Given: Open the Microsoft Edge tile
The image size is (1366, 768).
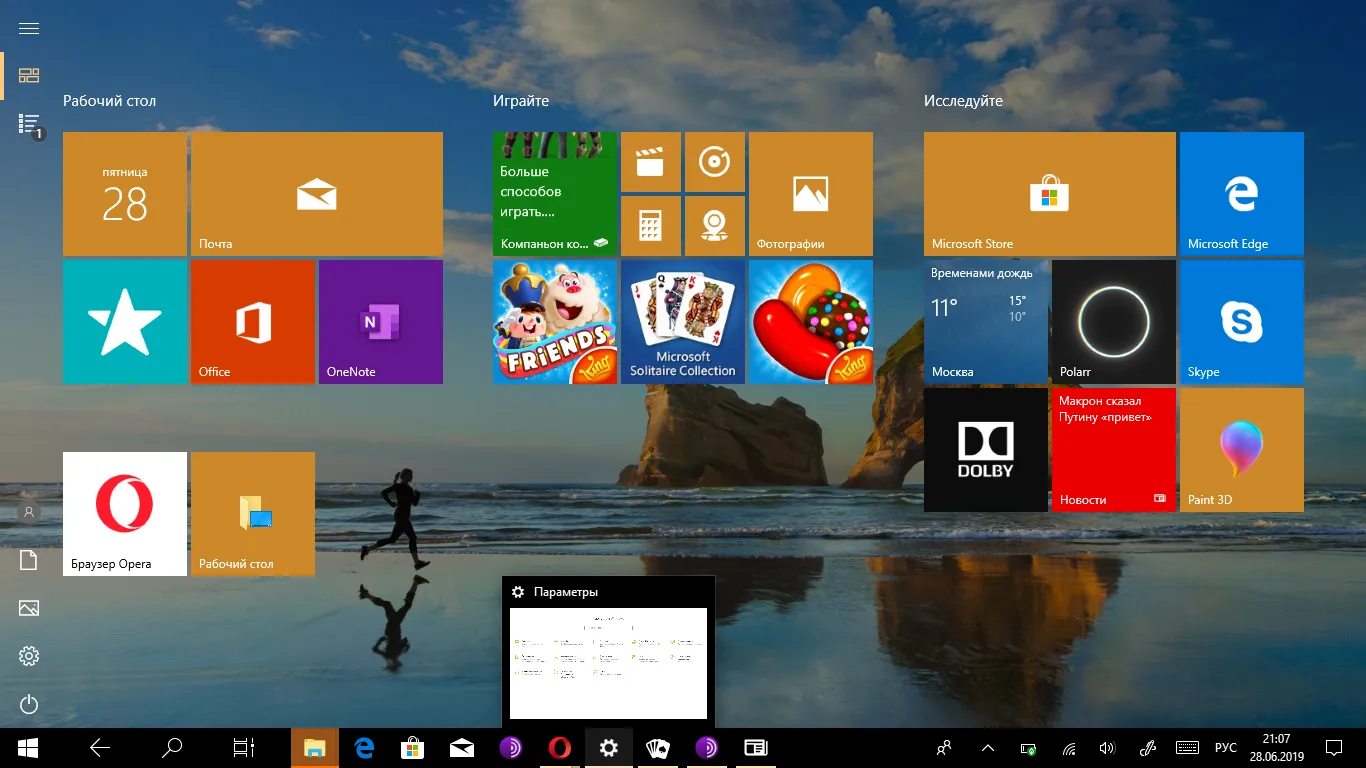Looking at the screenshot, I should click(1242, 194).
